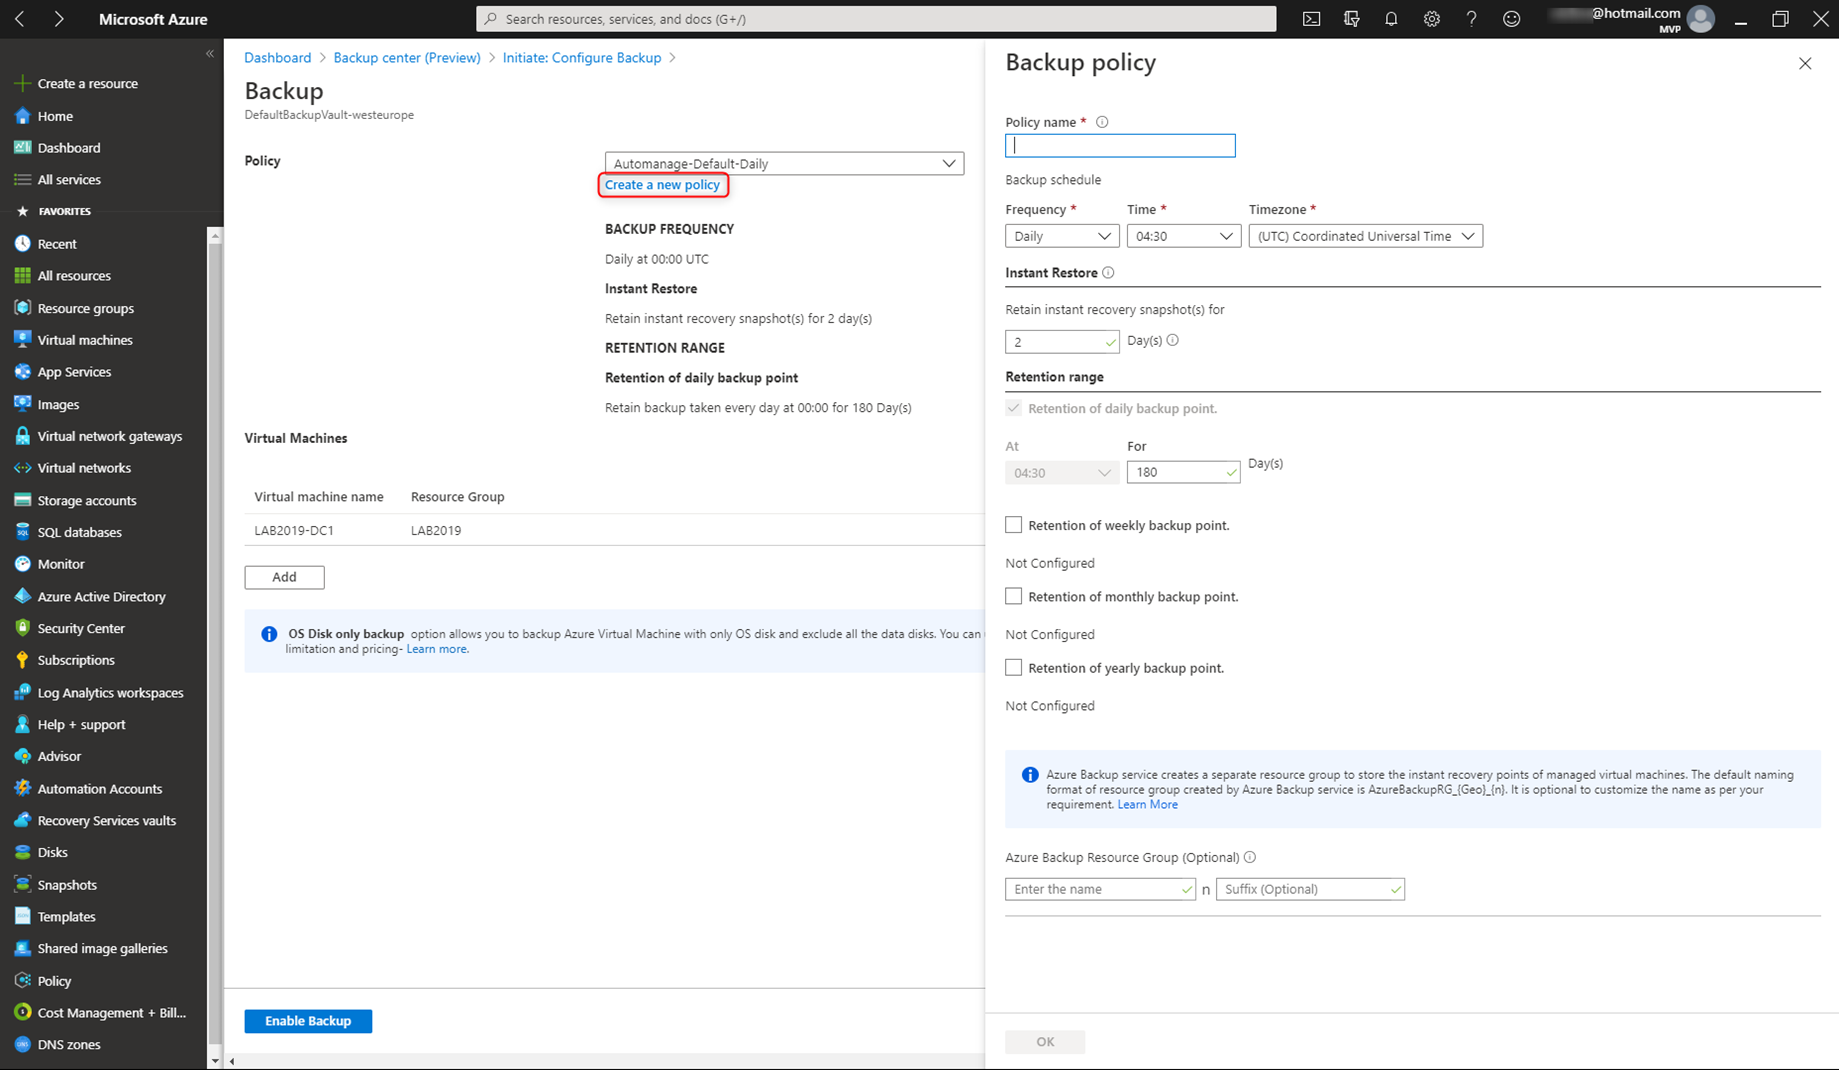
Task: Open the account avatar menu
Action: 1700,19
